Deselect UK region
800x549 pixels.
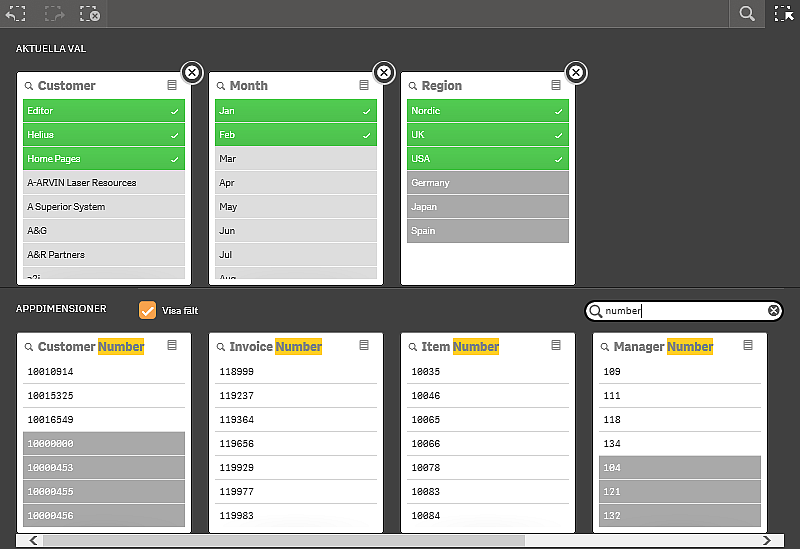click(x=488, y=135)
